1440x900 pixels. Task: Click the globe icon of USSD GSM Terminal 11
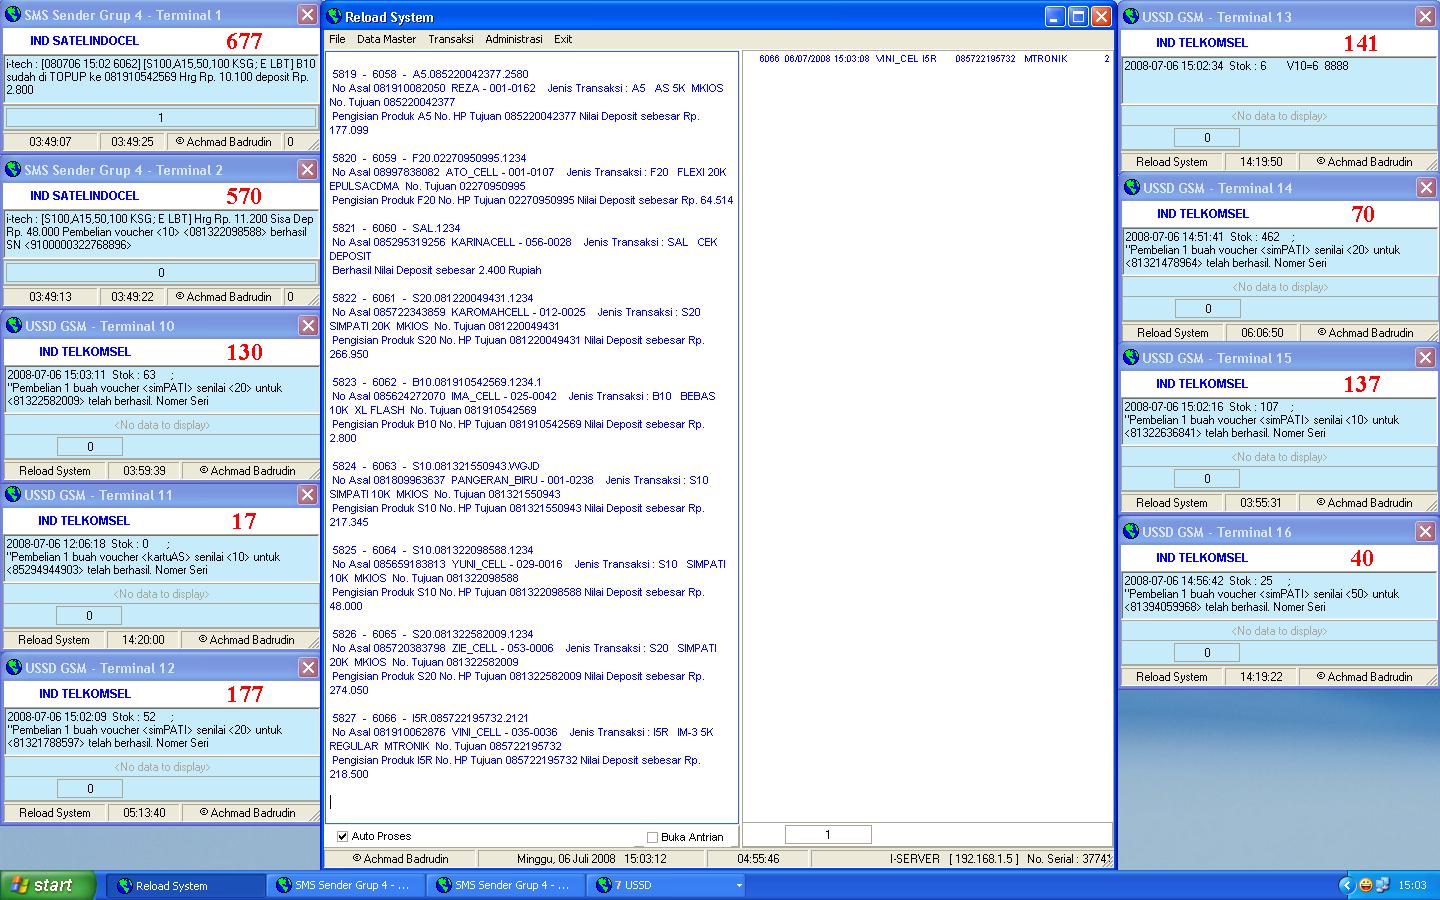click(14, 494)
